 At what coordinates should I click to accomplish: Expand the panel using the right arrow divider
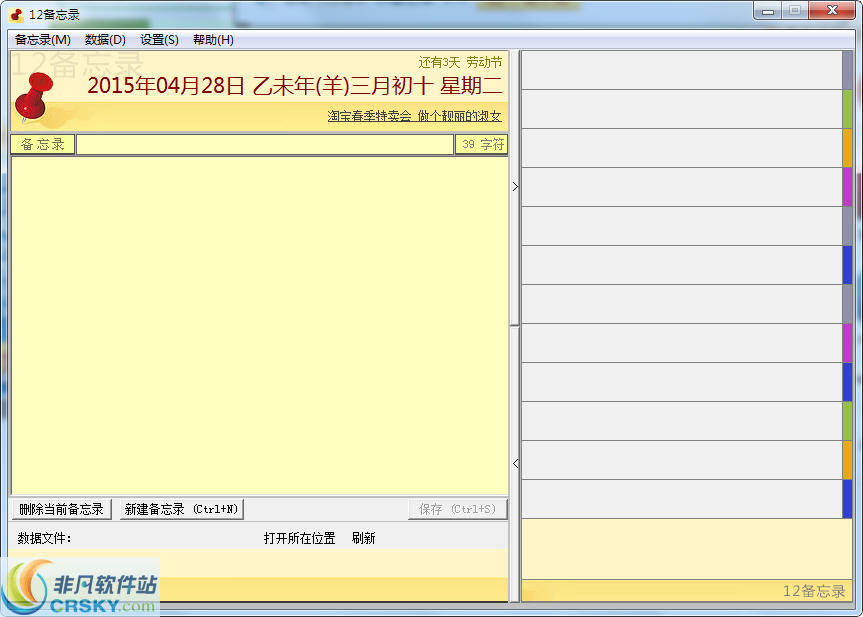[514, 186]
